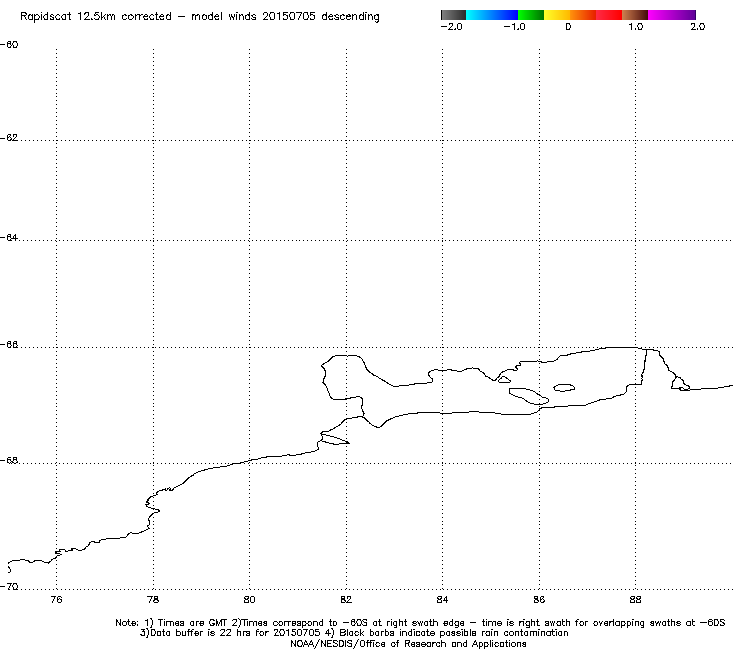Click the magenta segment of the color bar

coord(660,15)
